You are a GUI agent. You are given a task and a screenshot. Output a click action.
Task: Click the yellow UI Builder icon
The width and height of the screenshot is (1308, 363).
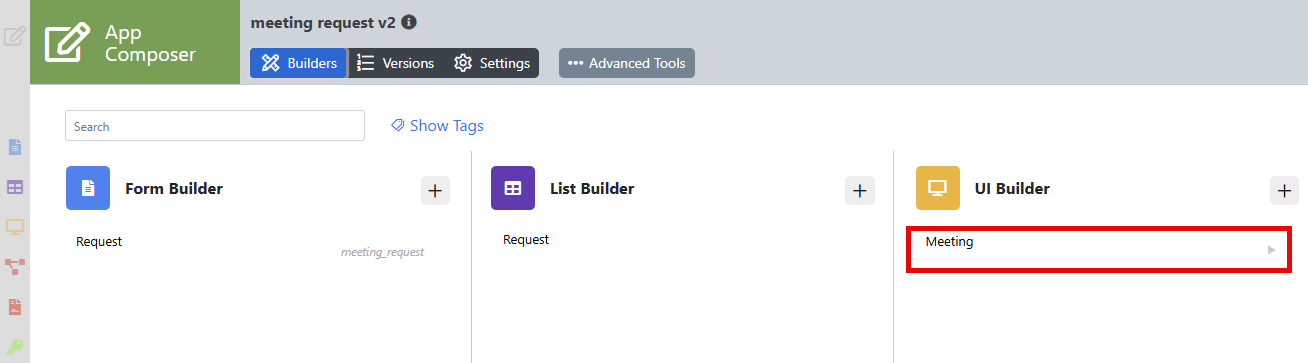coord(938,188)
